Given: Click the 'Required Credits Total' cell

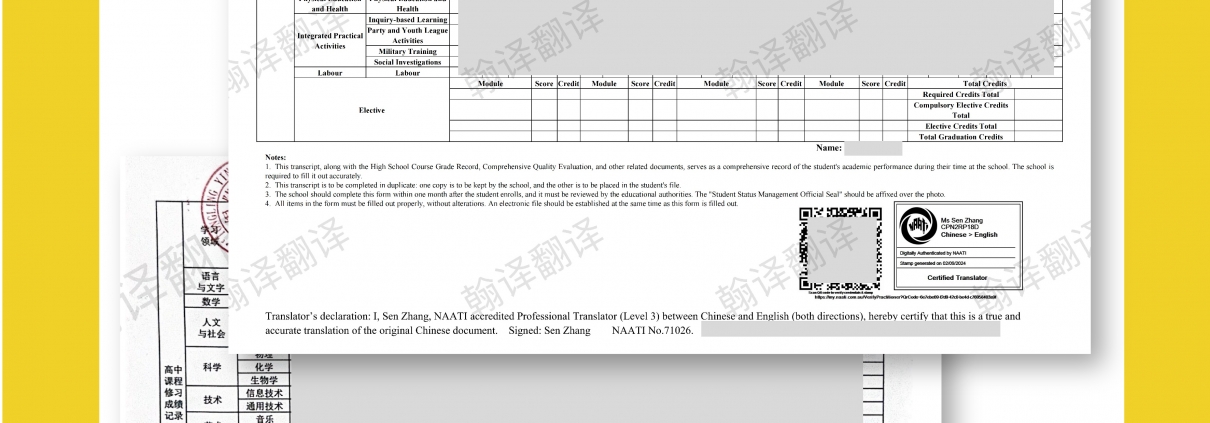Looking at the screenshot, I should point(960,94).
